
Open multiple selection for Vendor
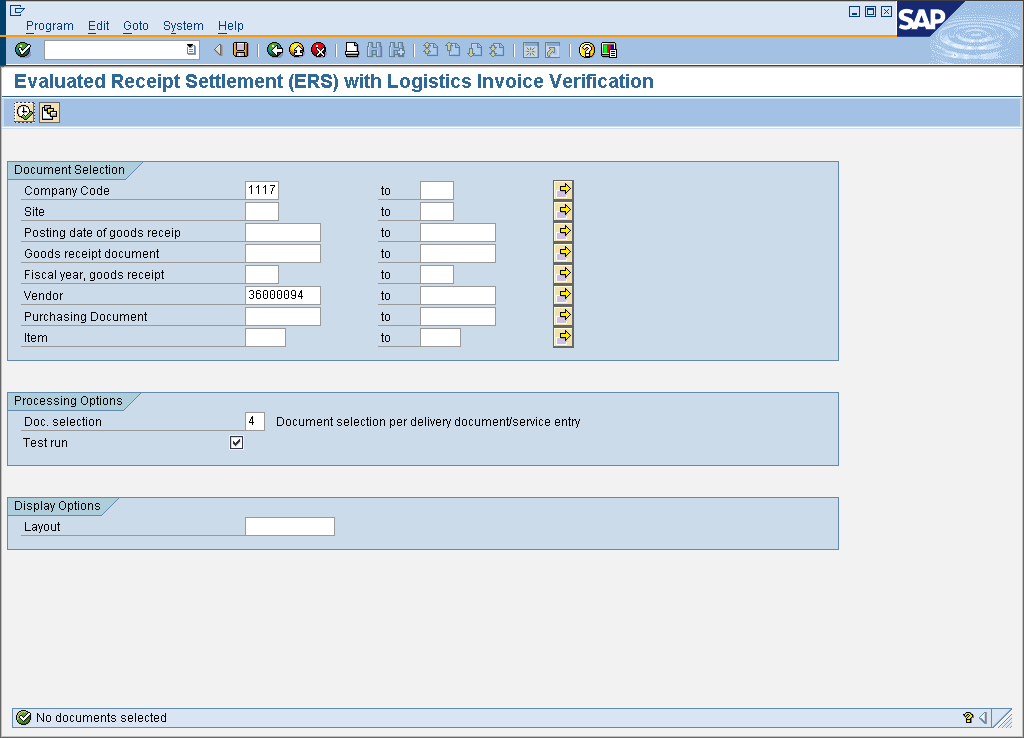coord(563,295)
